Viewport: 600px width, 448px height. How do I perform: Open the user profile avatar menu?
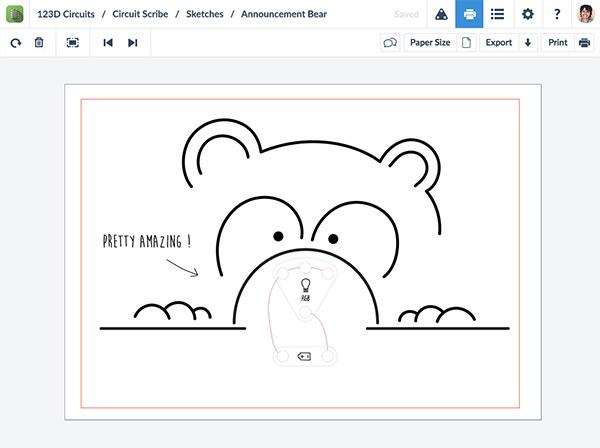[585, 14]
